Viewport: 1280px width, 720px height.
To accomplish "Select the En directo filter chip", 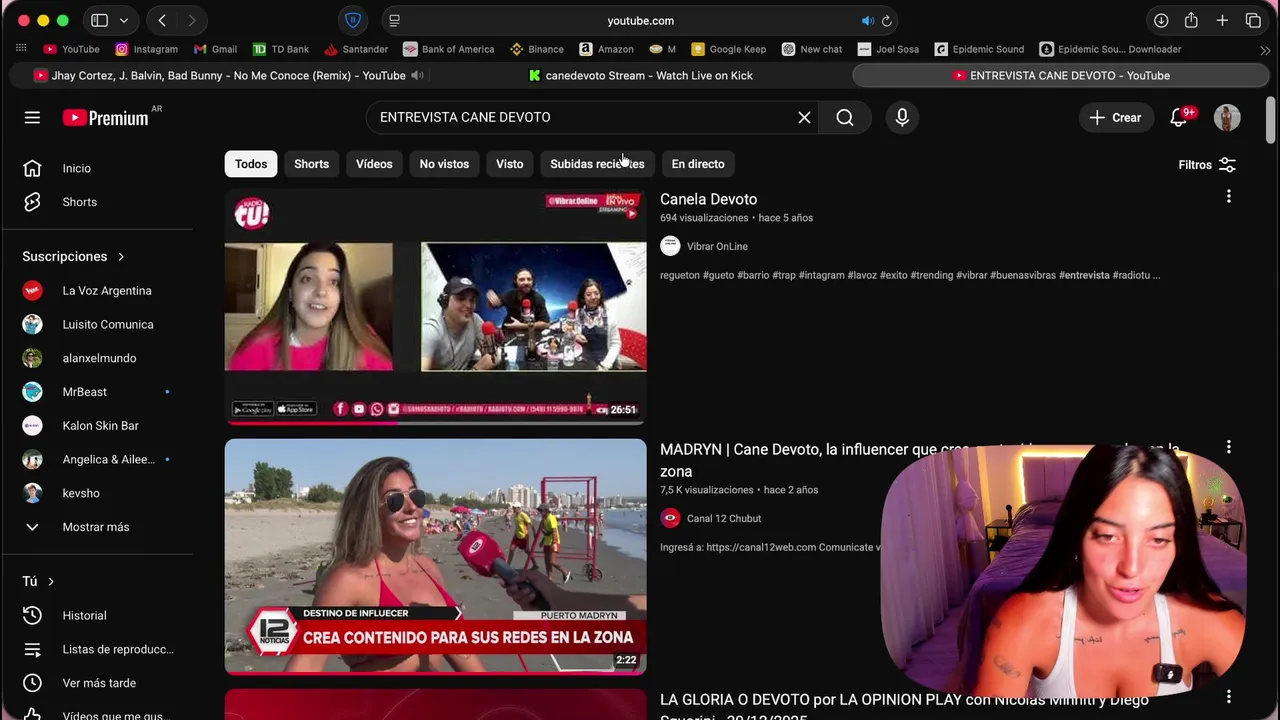I will click(x=698, y=164).
